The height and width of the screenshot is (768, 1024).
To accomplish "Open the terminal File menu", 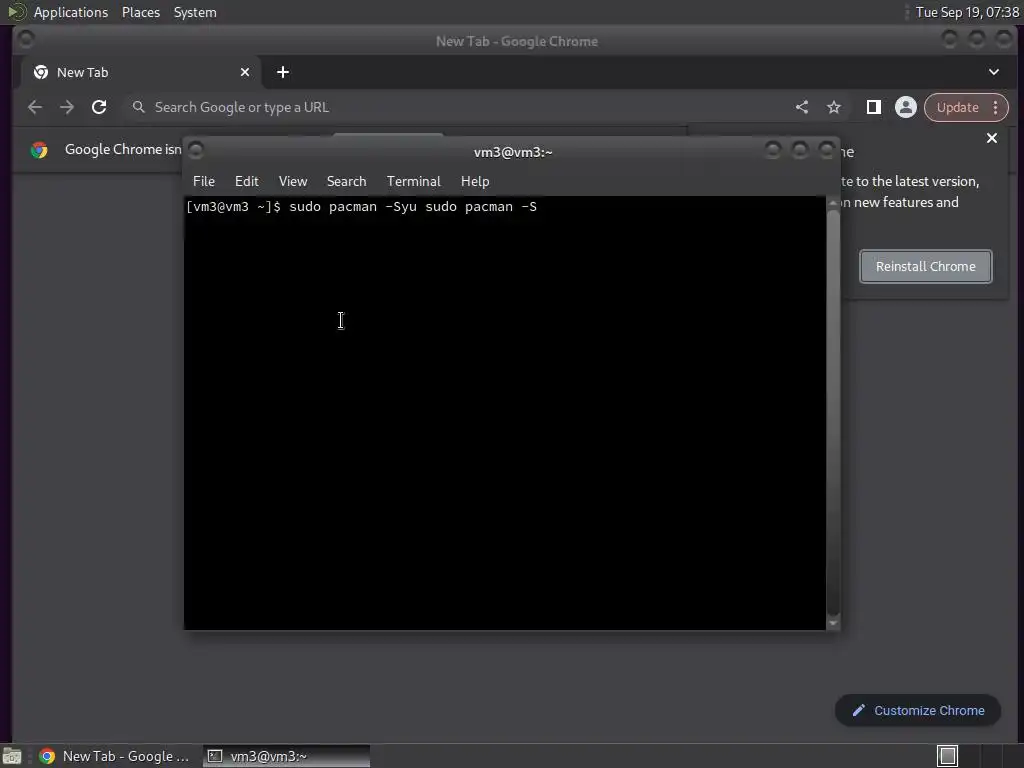I will (x=204, y=181).
